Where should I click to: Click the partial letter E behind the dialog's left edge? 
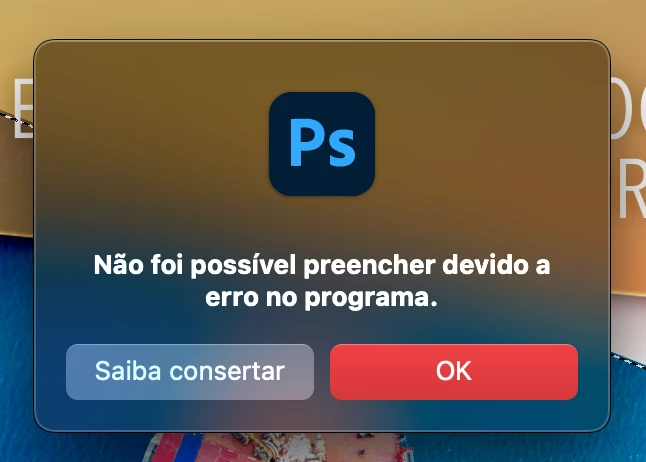point(23,109)
